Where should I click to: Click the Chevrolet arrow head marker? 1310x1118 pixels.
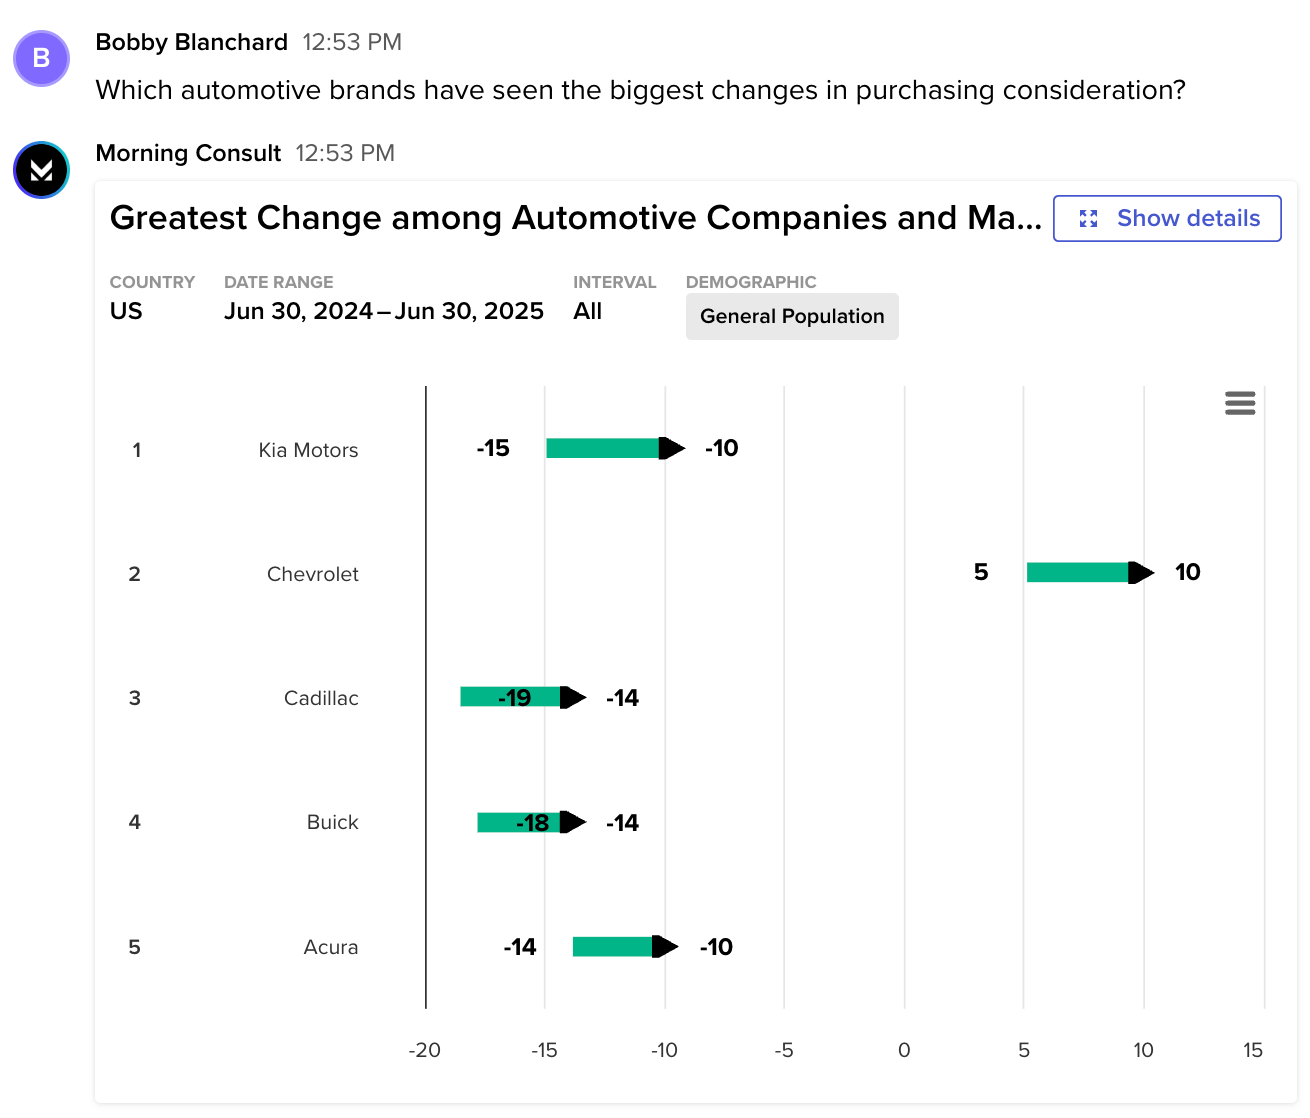pos(1141,572)
